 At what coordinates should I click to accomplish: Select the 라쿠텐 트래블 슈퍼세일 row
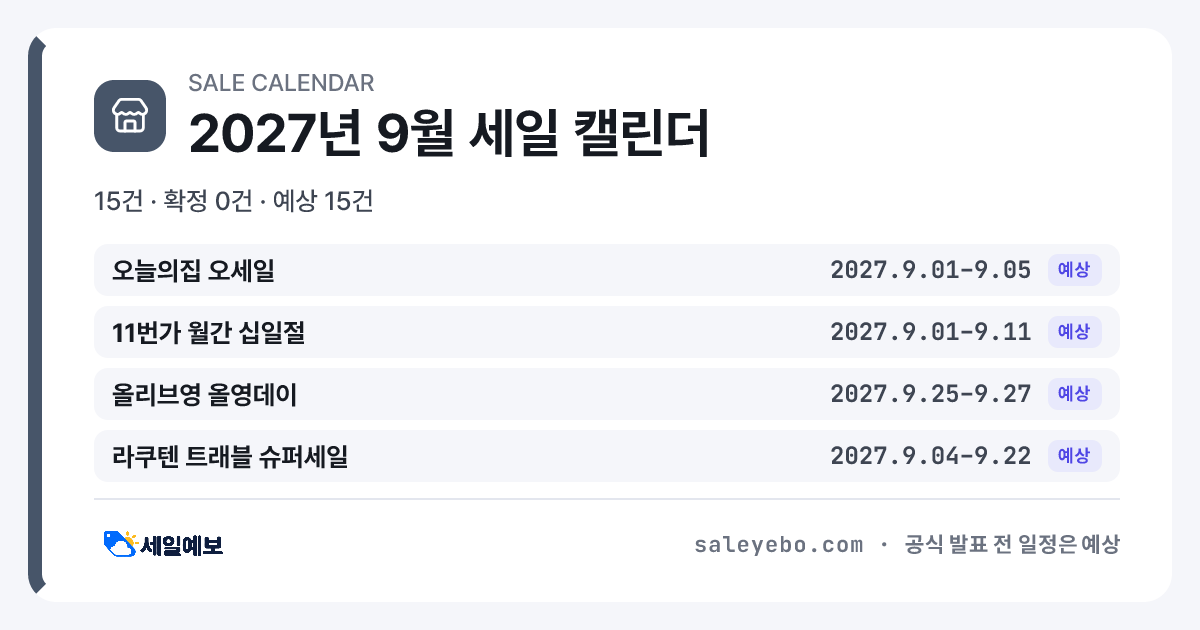pyautogui.click(x=607, y=456)
